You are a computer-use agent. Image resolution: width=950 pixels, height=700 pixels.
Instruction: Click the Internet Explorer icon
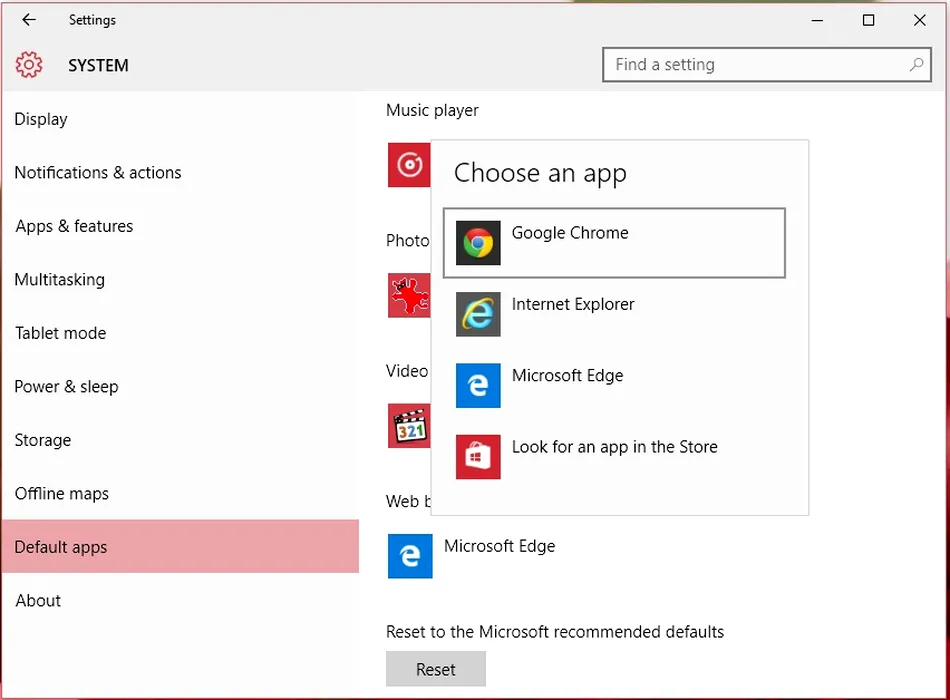478,314
